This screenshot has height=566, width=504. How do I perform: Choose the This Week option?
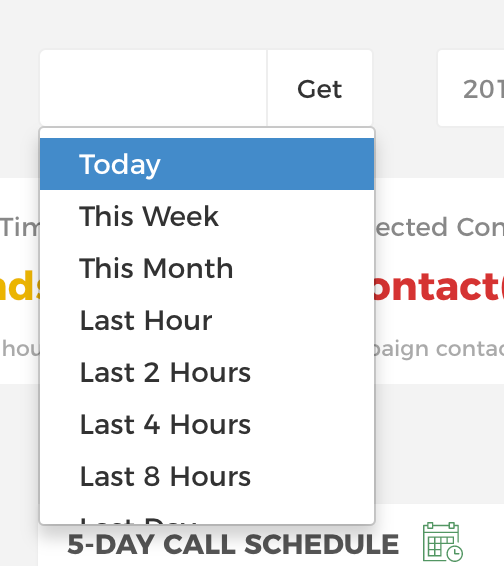[x=207, y=216]
